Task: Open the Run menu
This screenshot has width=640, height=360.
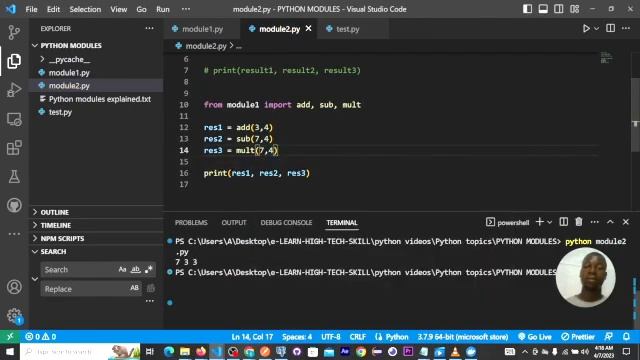Action: pyautogui.click(x=162, y=9)
